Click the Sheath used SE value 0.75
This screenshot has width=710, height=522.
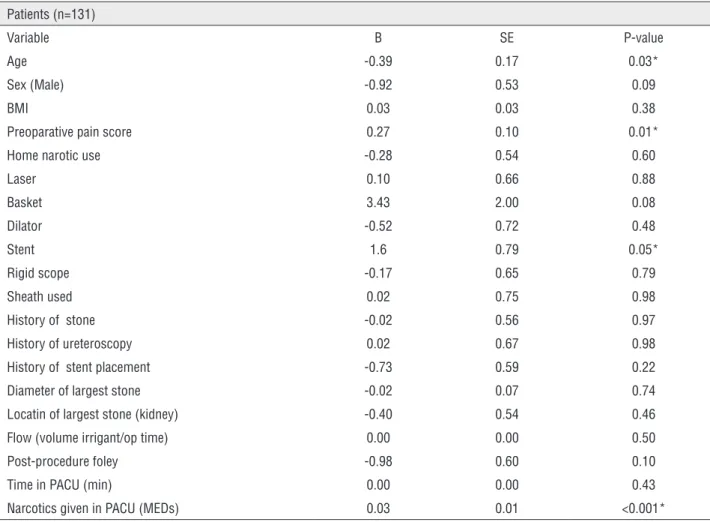(x=507, y=297)
